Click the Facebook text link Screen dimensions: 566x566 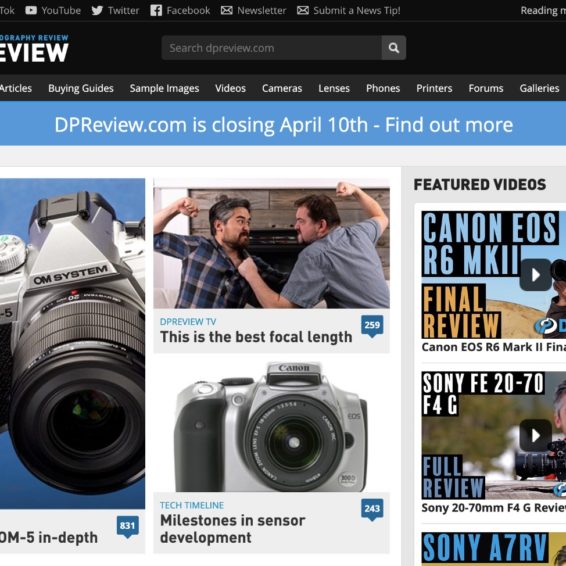(x=188, y=10)
